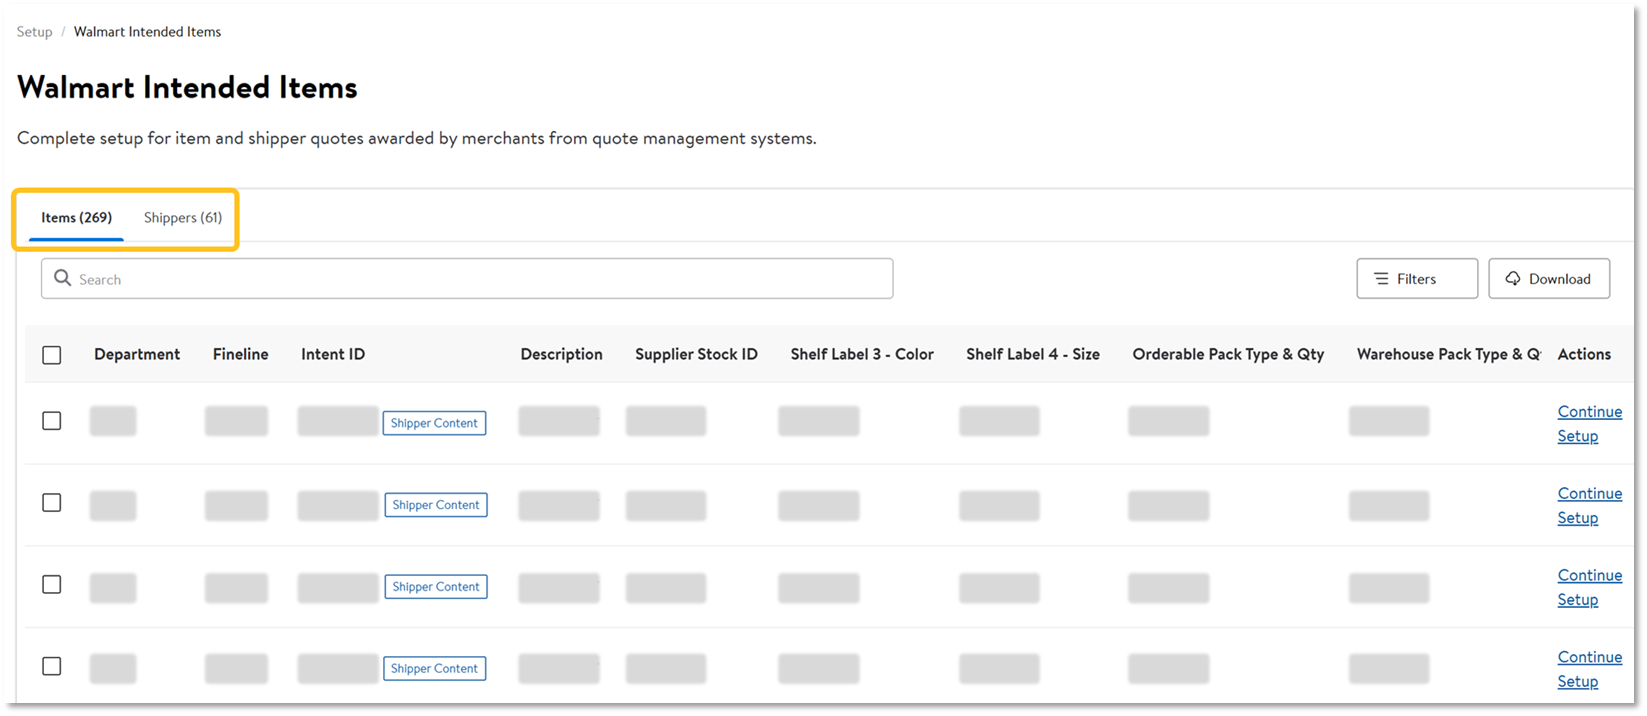Click Continue Setup in first row
This screenshot has height=716, width=1647.
pos(1589,423)
